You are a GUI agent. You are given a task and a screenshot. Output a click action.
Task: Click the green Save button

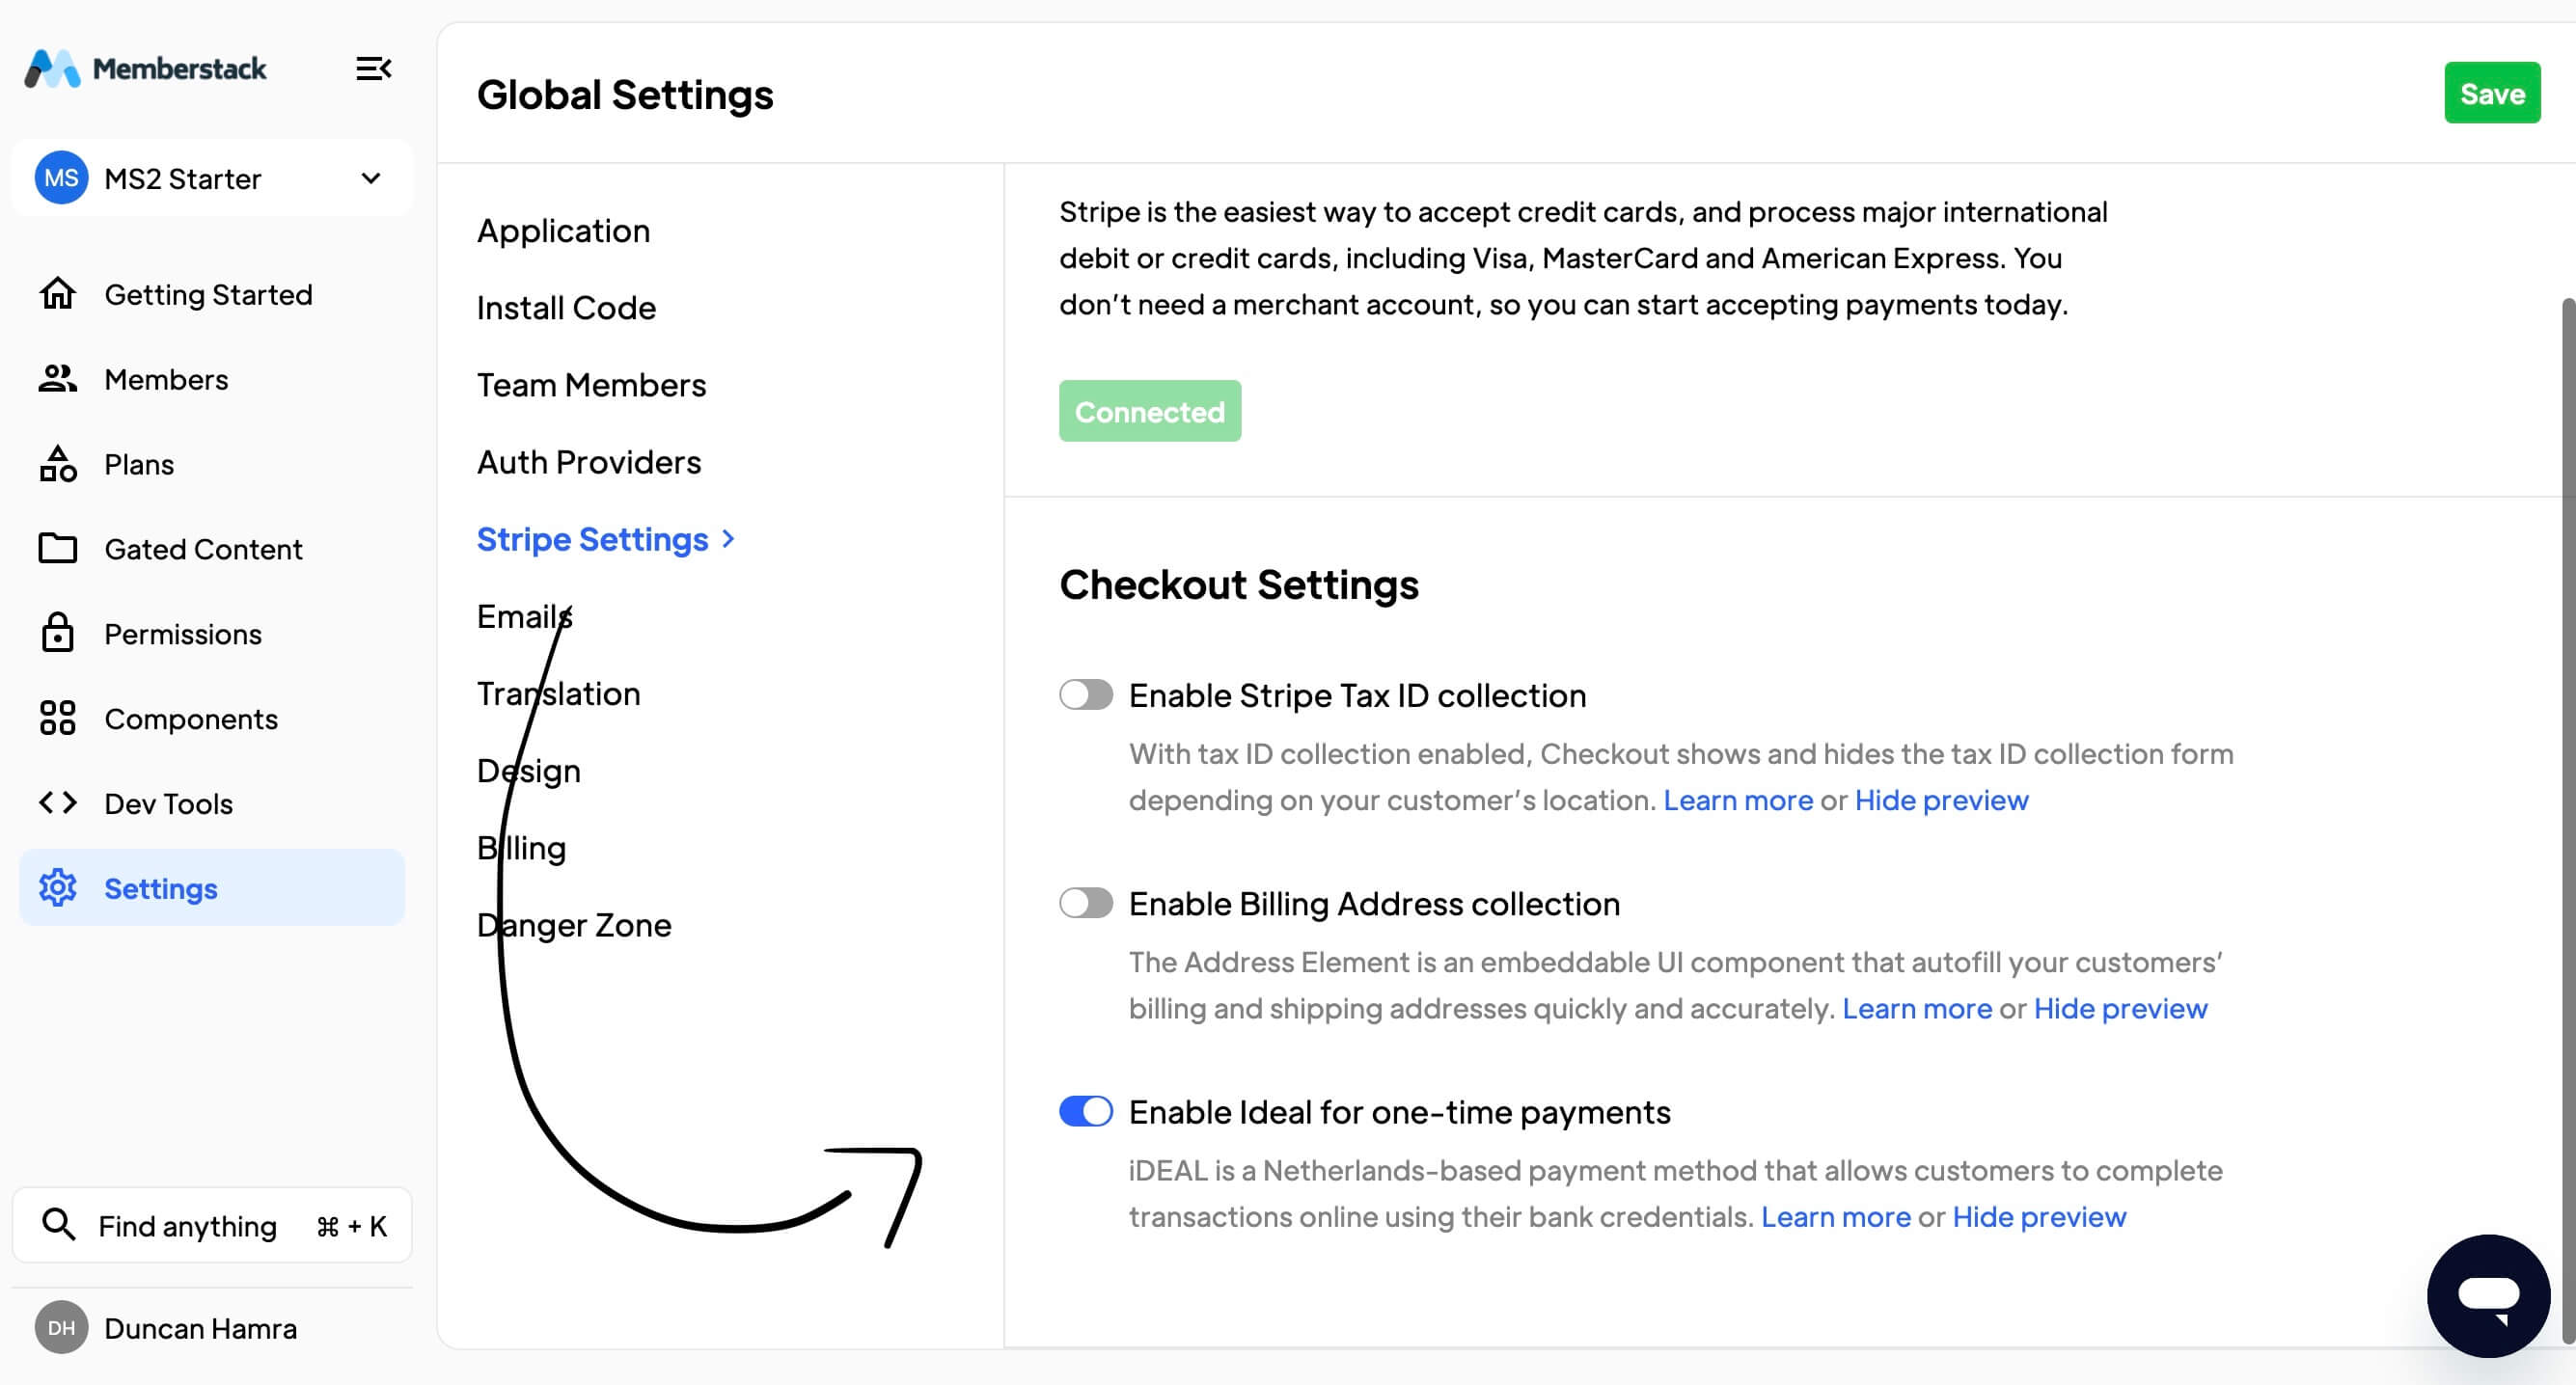2491,93
